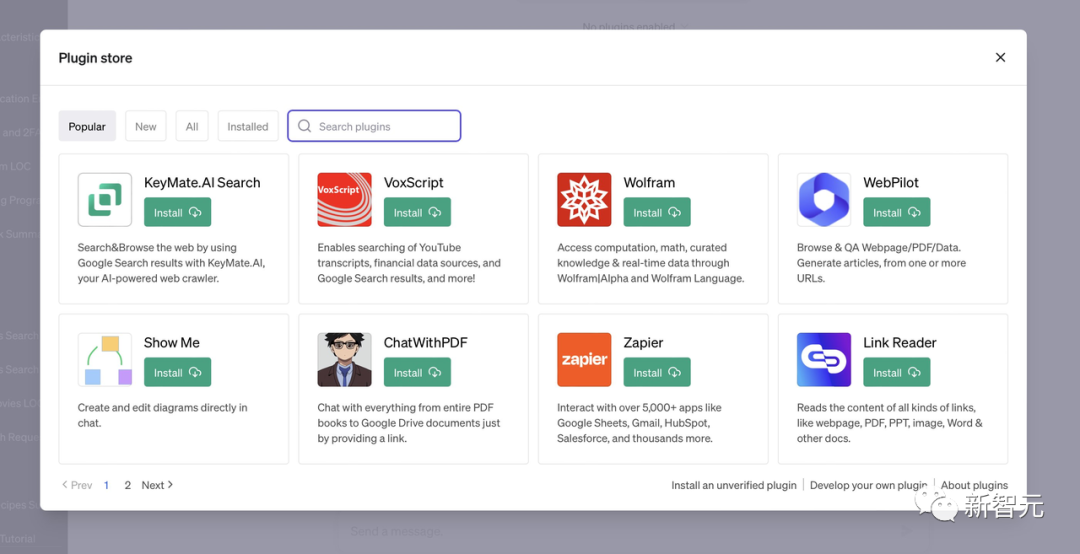Switch to the New plugins tab
The width and height of the screenshot is (1080, 554).
pos(146,126)
